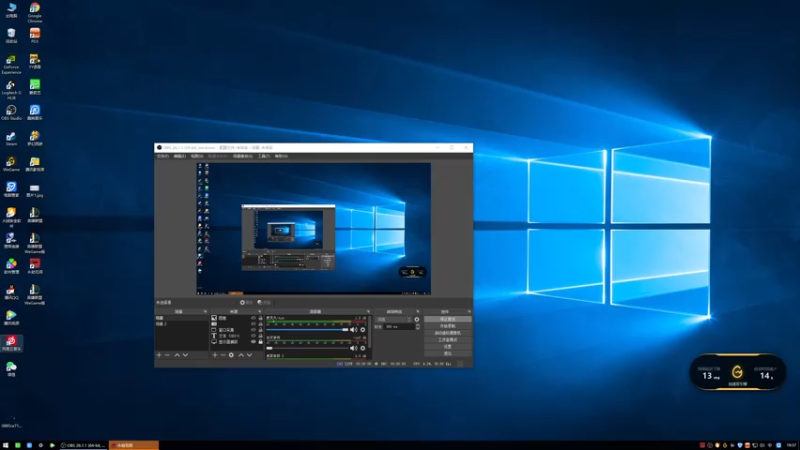
Task: Click the Filters button above the docks
Action: (x=264, y=303)
